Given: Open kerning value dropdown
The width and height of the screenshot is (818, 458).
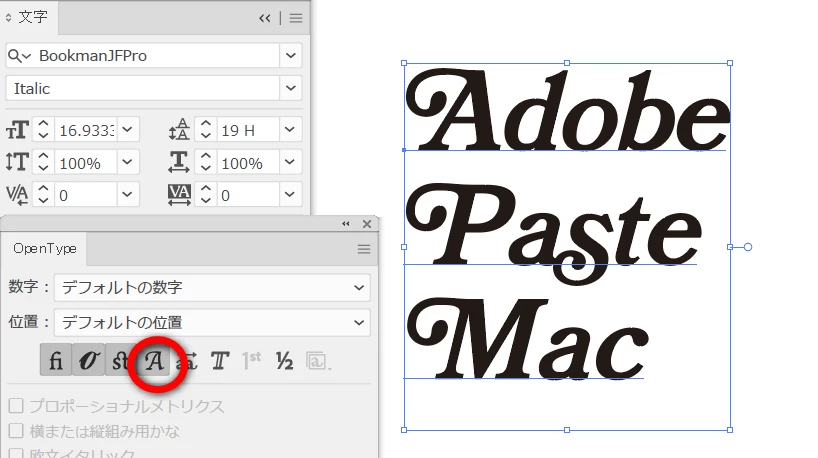Looking at the screenshot, I should point(127,195).
